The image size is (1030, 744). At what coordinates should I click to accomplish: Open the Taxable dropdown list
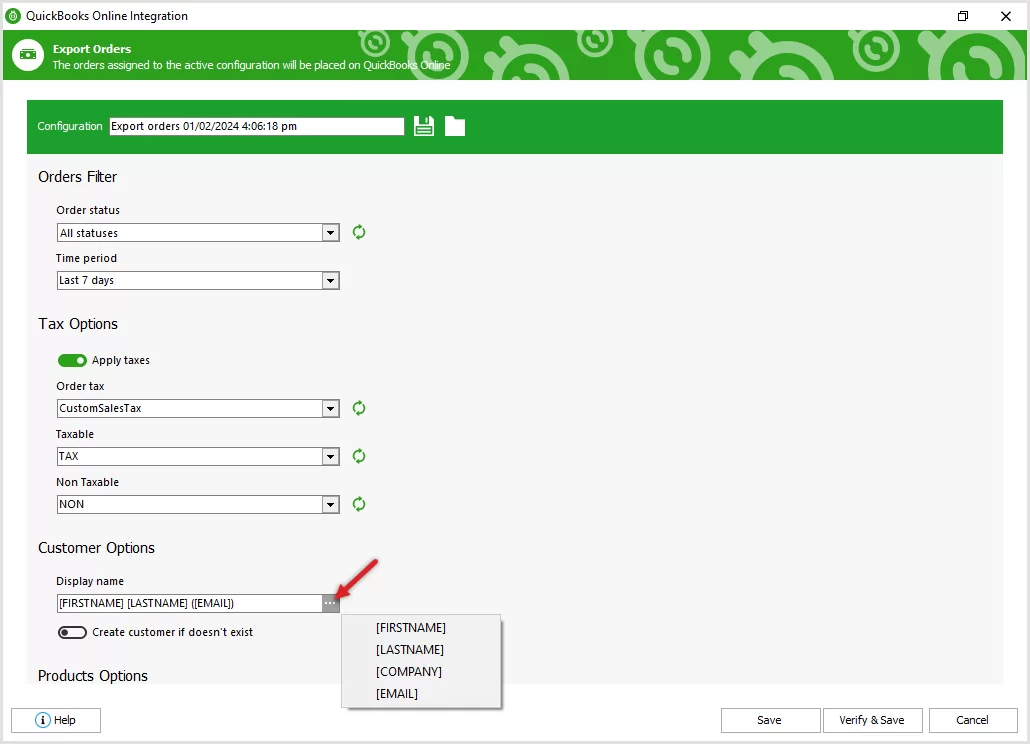click(x=330, y=456)
